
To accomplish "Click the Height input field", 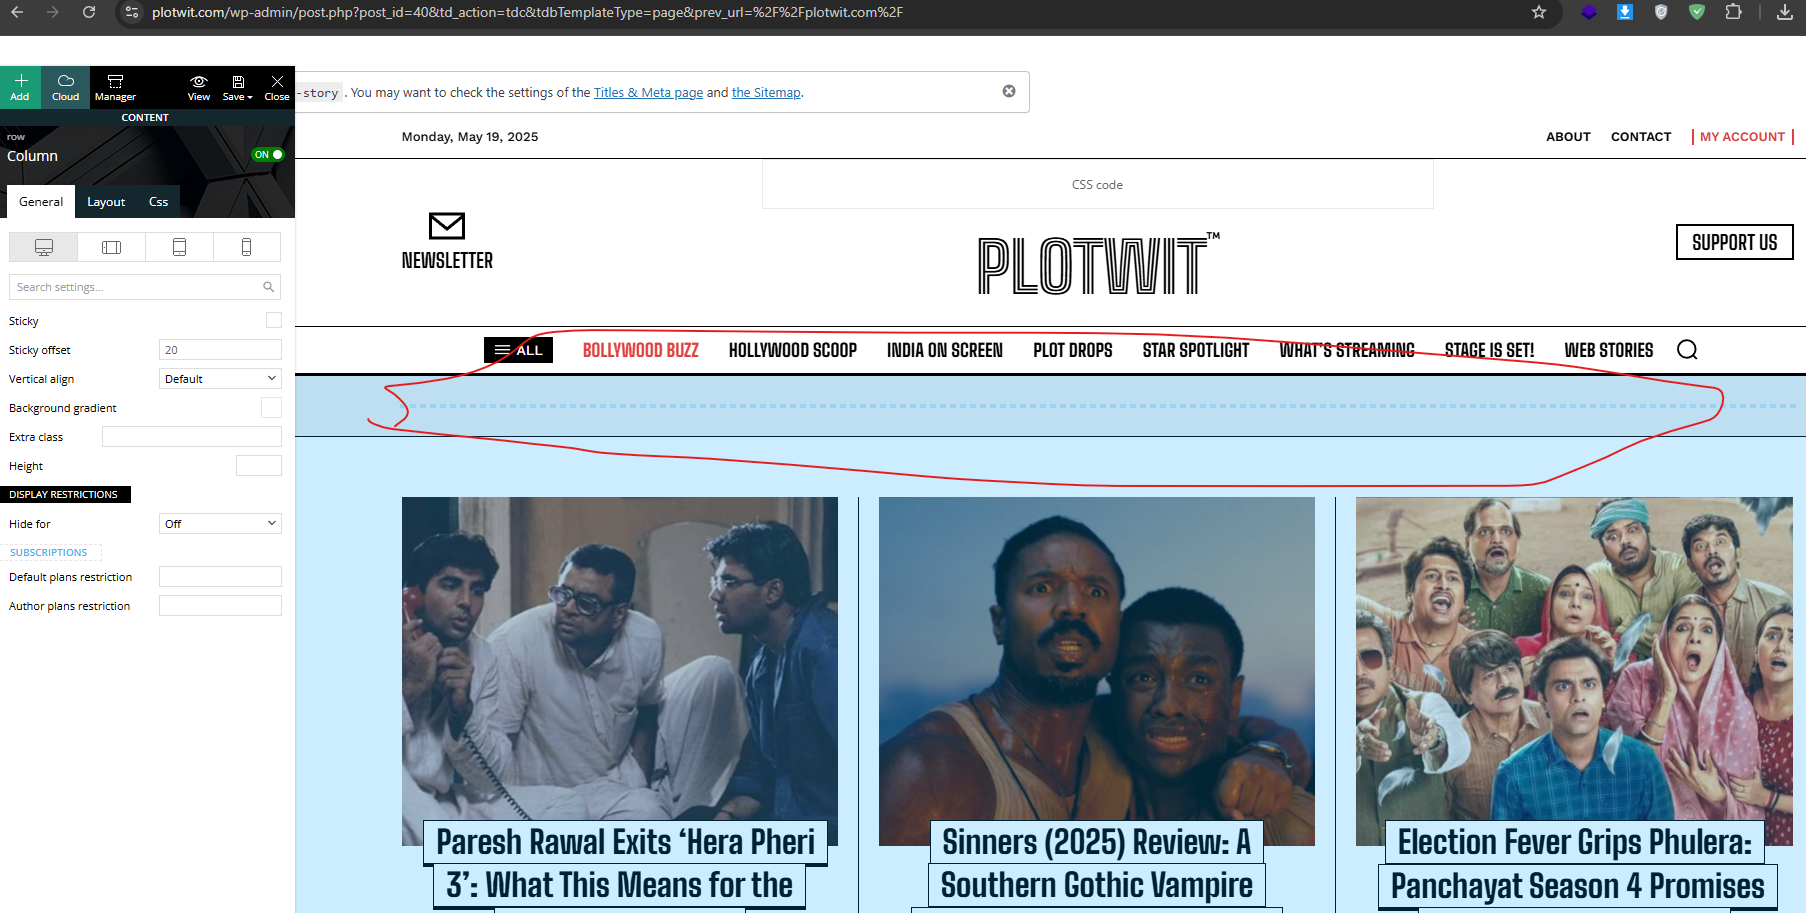I will pyautogui.click(x=259, y=466).
